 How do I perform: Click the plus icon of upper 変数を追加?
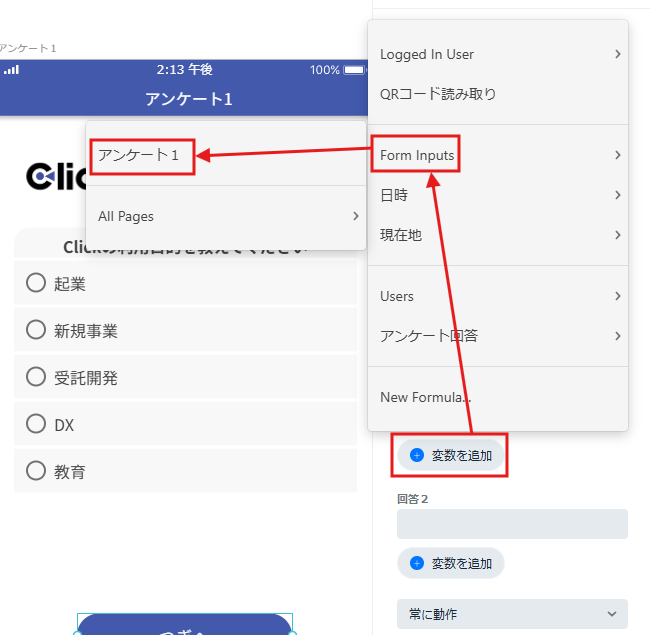coord(417,455)
